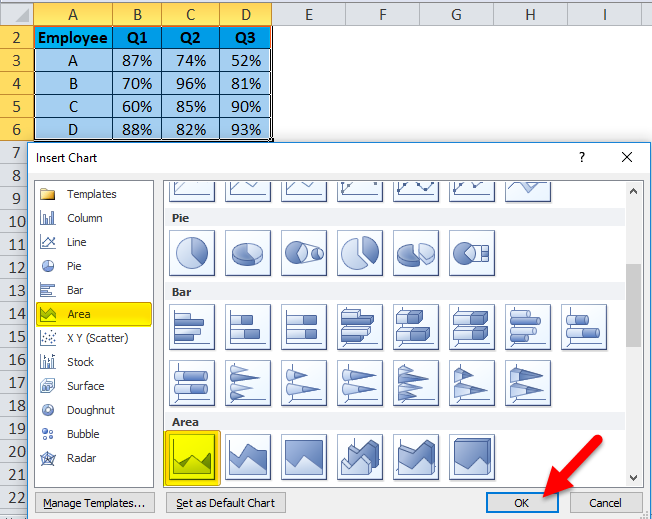Select row header 4
The image size is (652, 519).
tap(17, 84)
